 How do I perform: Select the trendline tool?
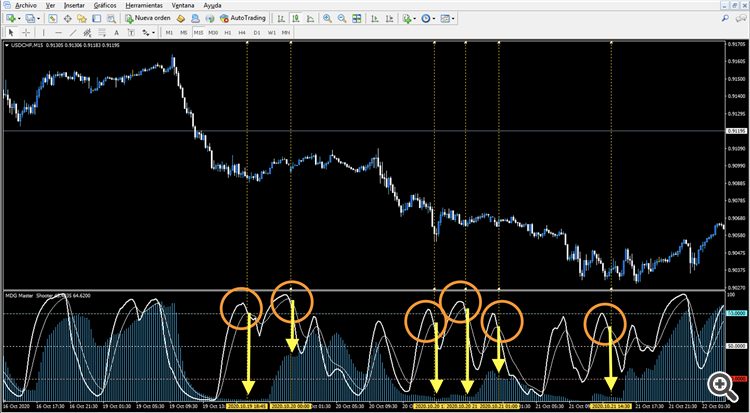pyautogui.click(x=73, y=33)
